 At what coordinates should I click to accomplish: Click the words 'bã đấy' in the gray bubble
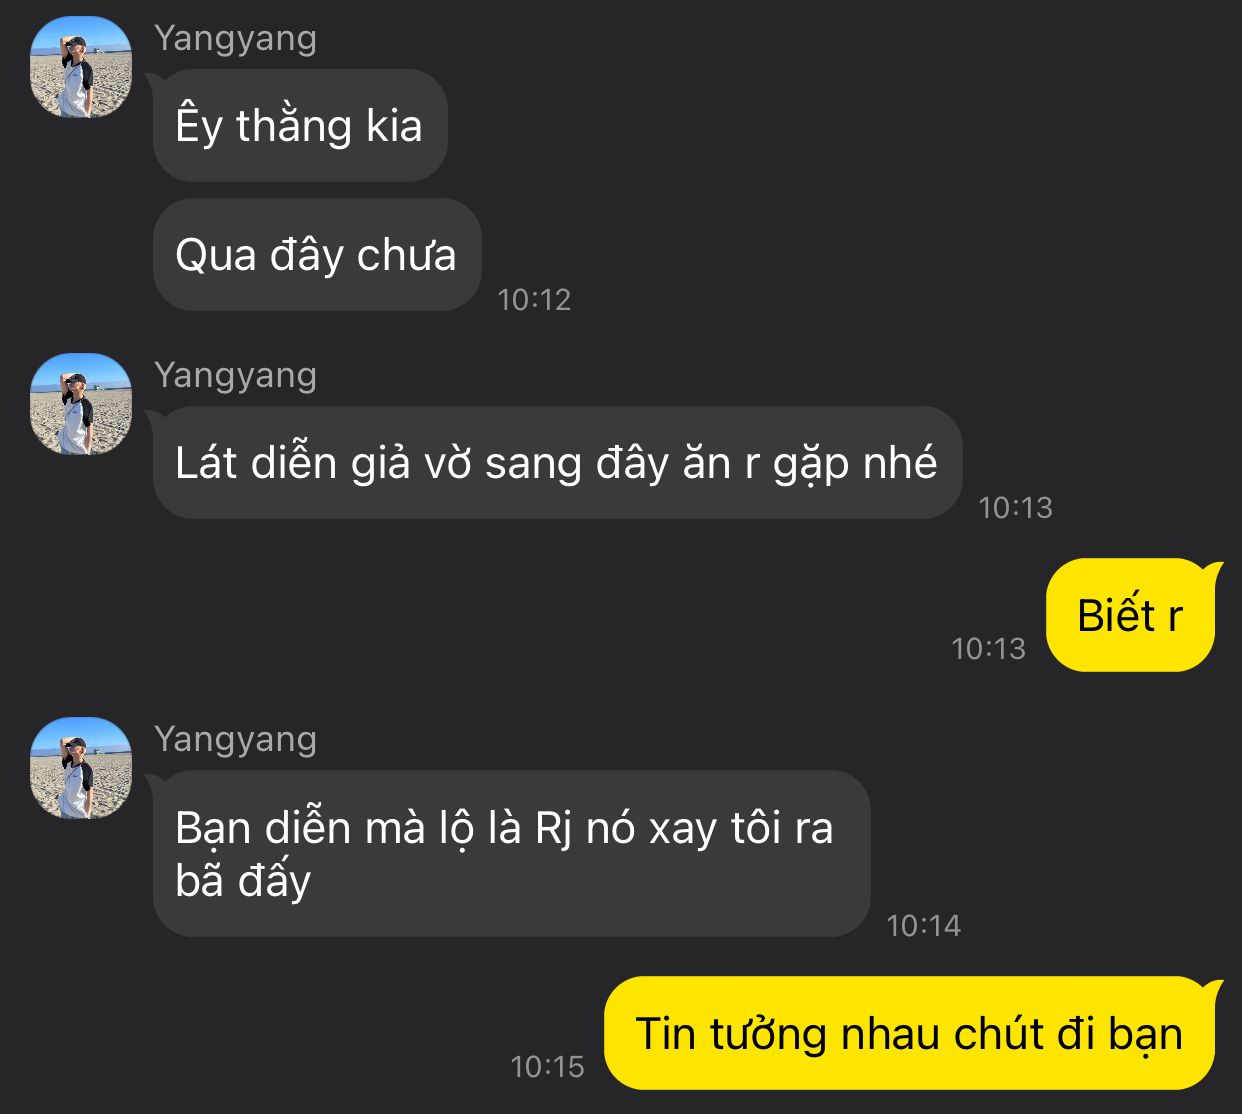pyautogui.click(x=243, y=881)
